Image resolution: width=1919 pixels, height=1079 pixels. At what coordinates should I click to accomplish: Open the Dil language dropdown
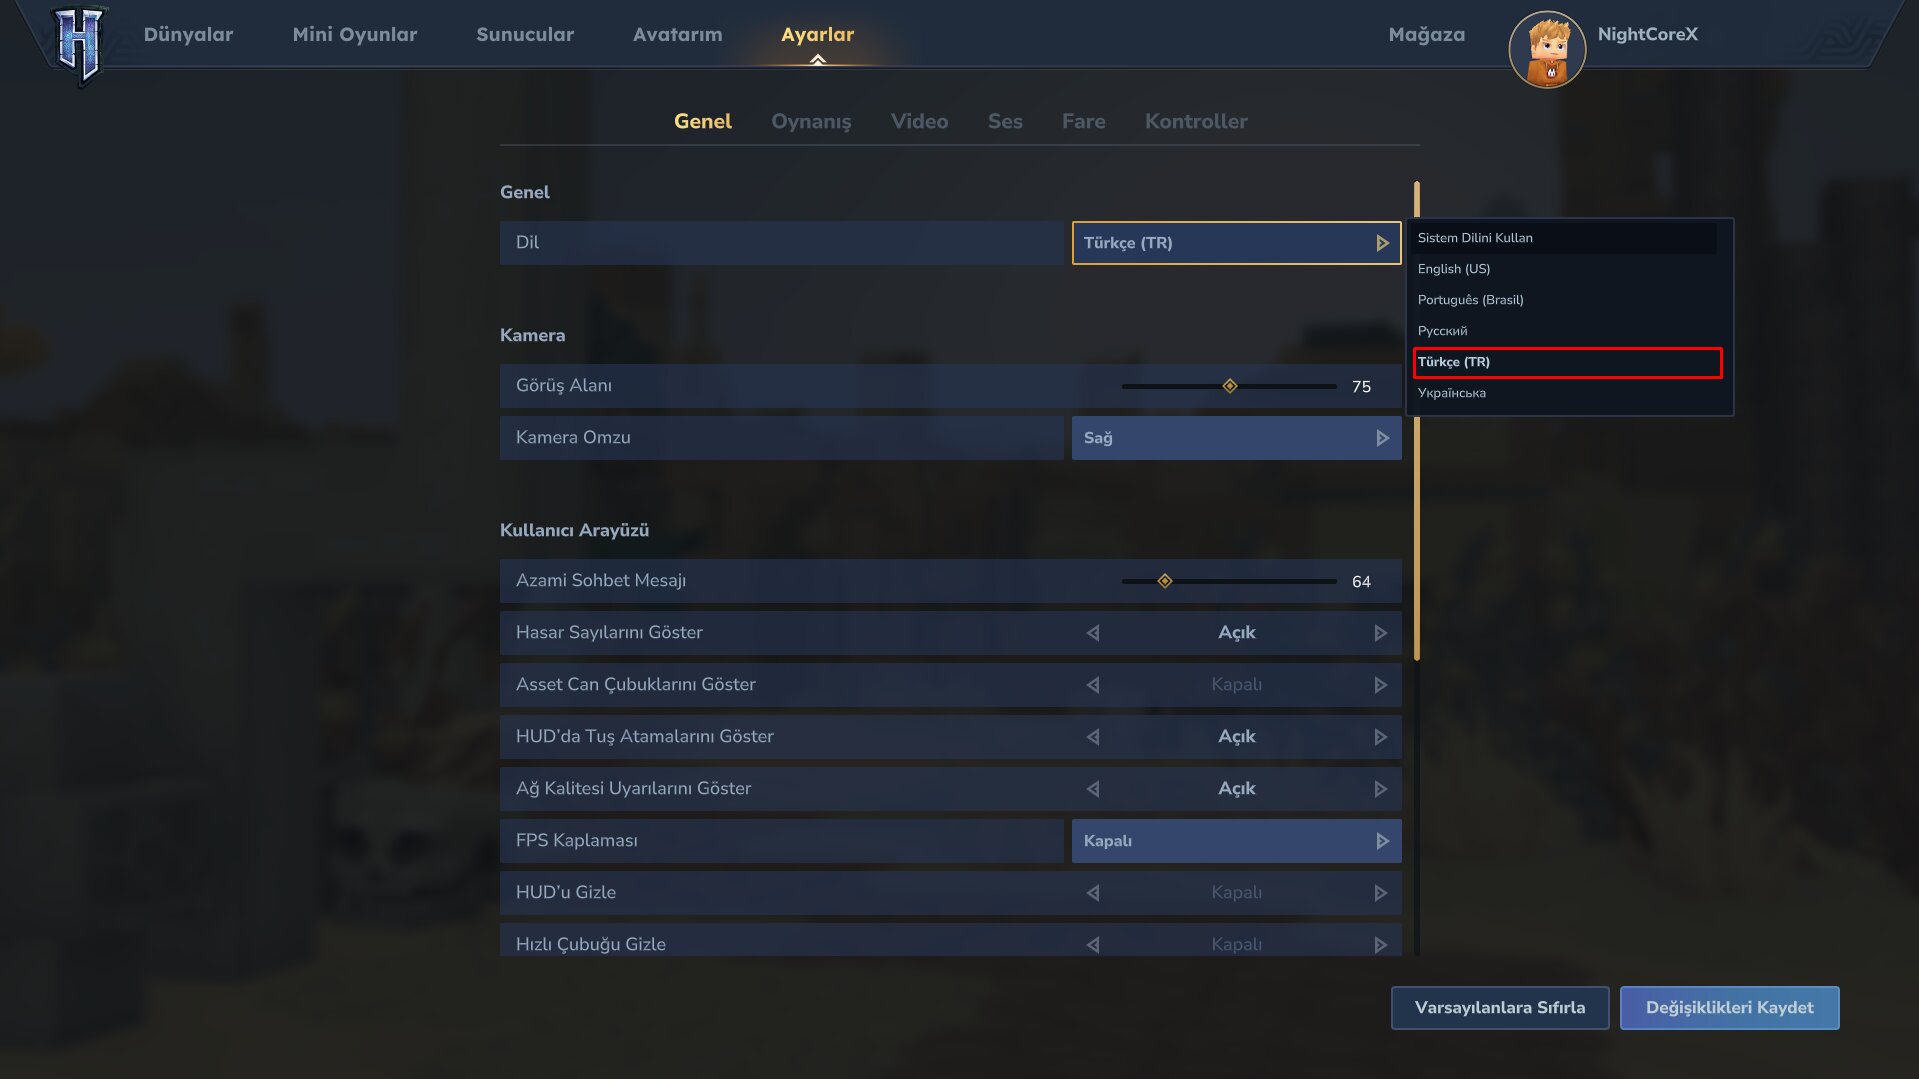click(1236, 242)
